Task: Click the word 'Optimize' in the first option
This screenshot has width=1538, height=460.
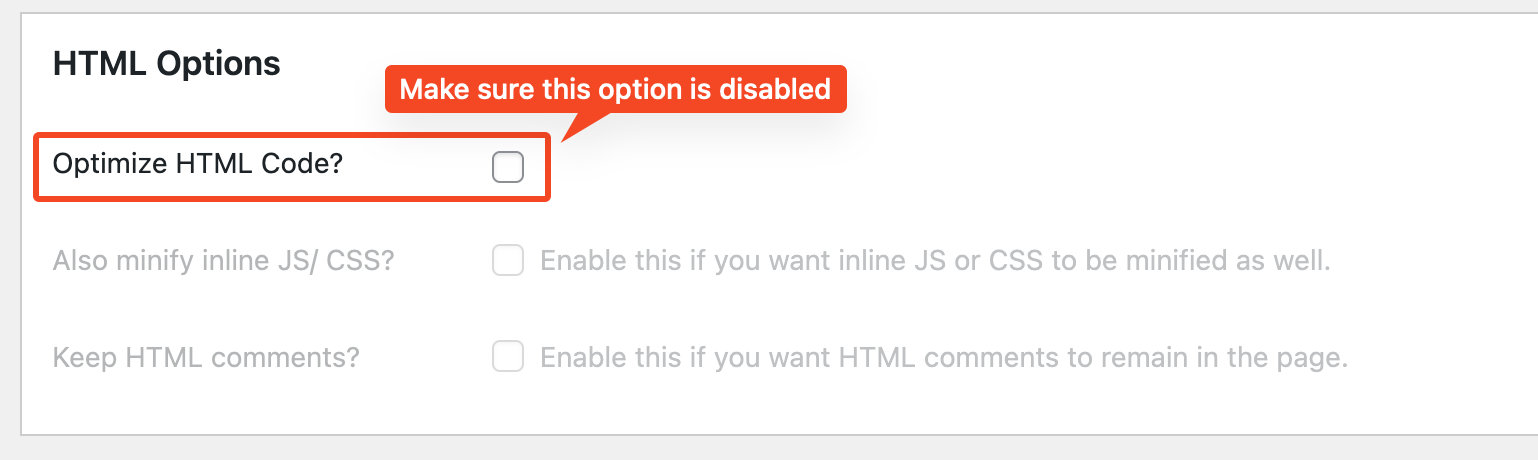Action: pos(109,165)
